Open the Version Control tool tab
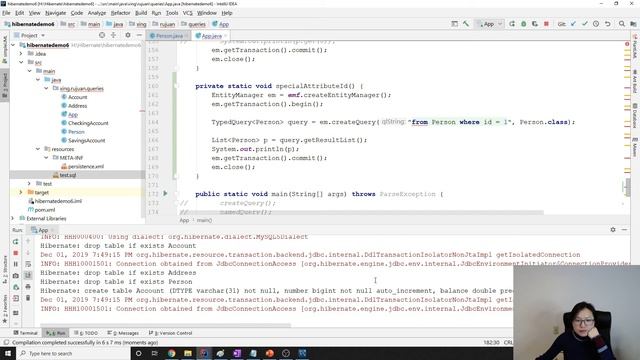Image resolution: width=640 pixels, height=360 pixels. point(170,333)
